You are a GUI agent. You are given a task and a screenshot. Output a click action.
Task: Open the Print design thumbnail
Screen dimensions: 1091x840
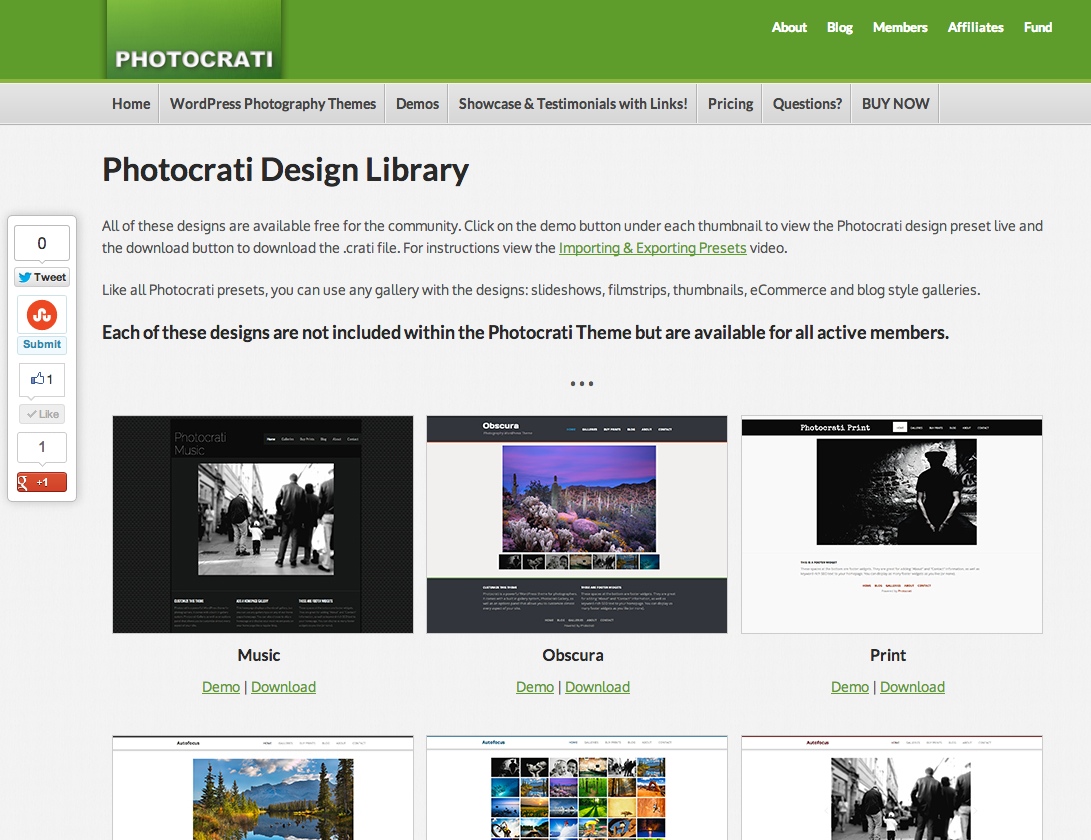pyautogui.click(x=892, y=525)
